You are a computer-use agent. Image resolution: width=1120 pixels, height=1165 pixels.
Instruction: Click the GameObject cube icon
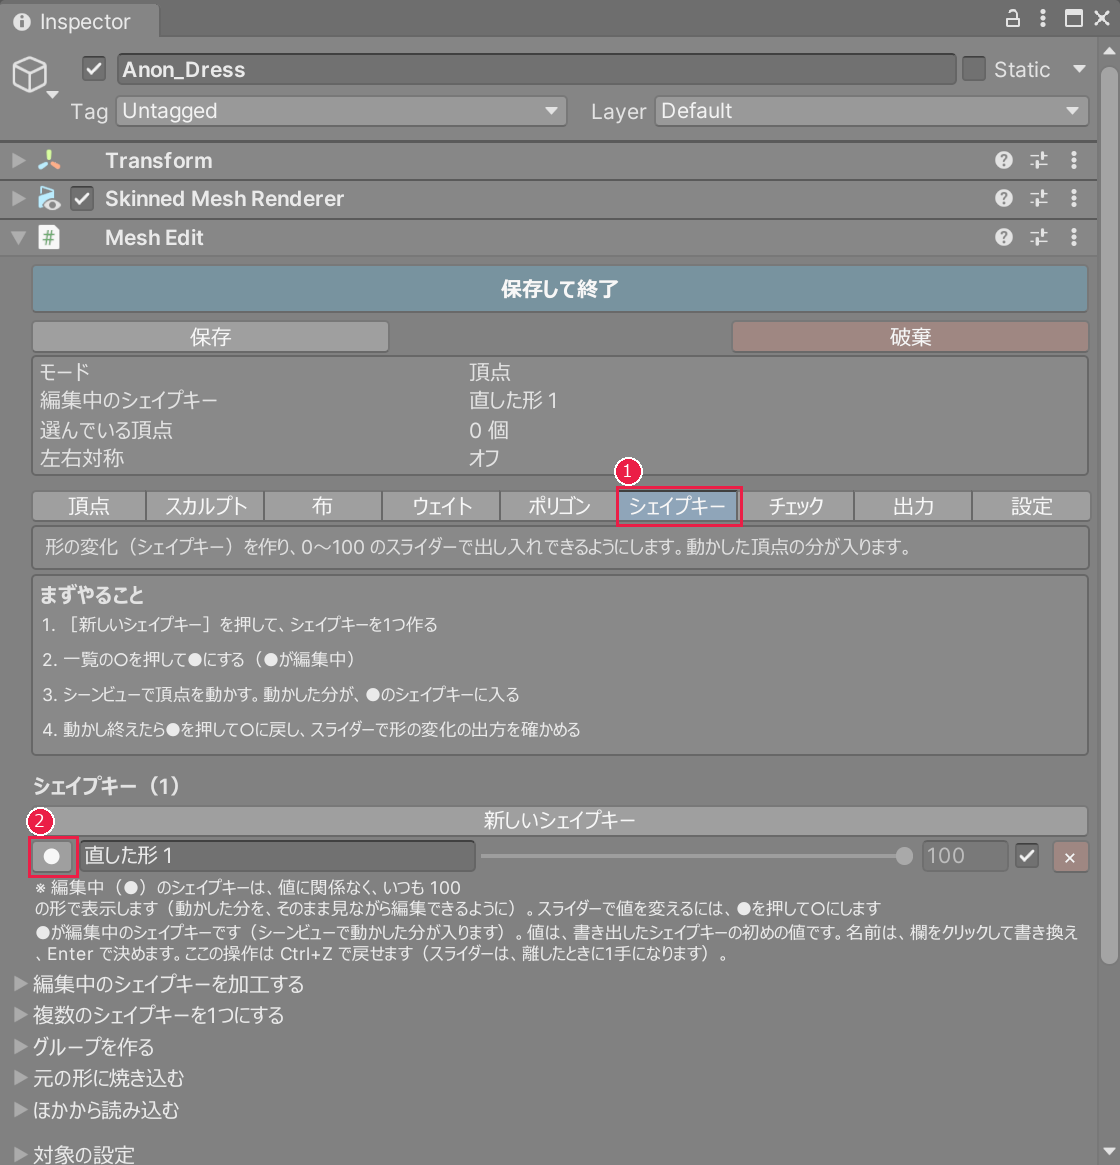coord(30,74)
